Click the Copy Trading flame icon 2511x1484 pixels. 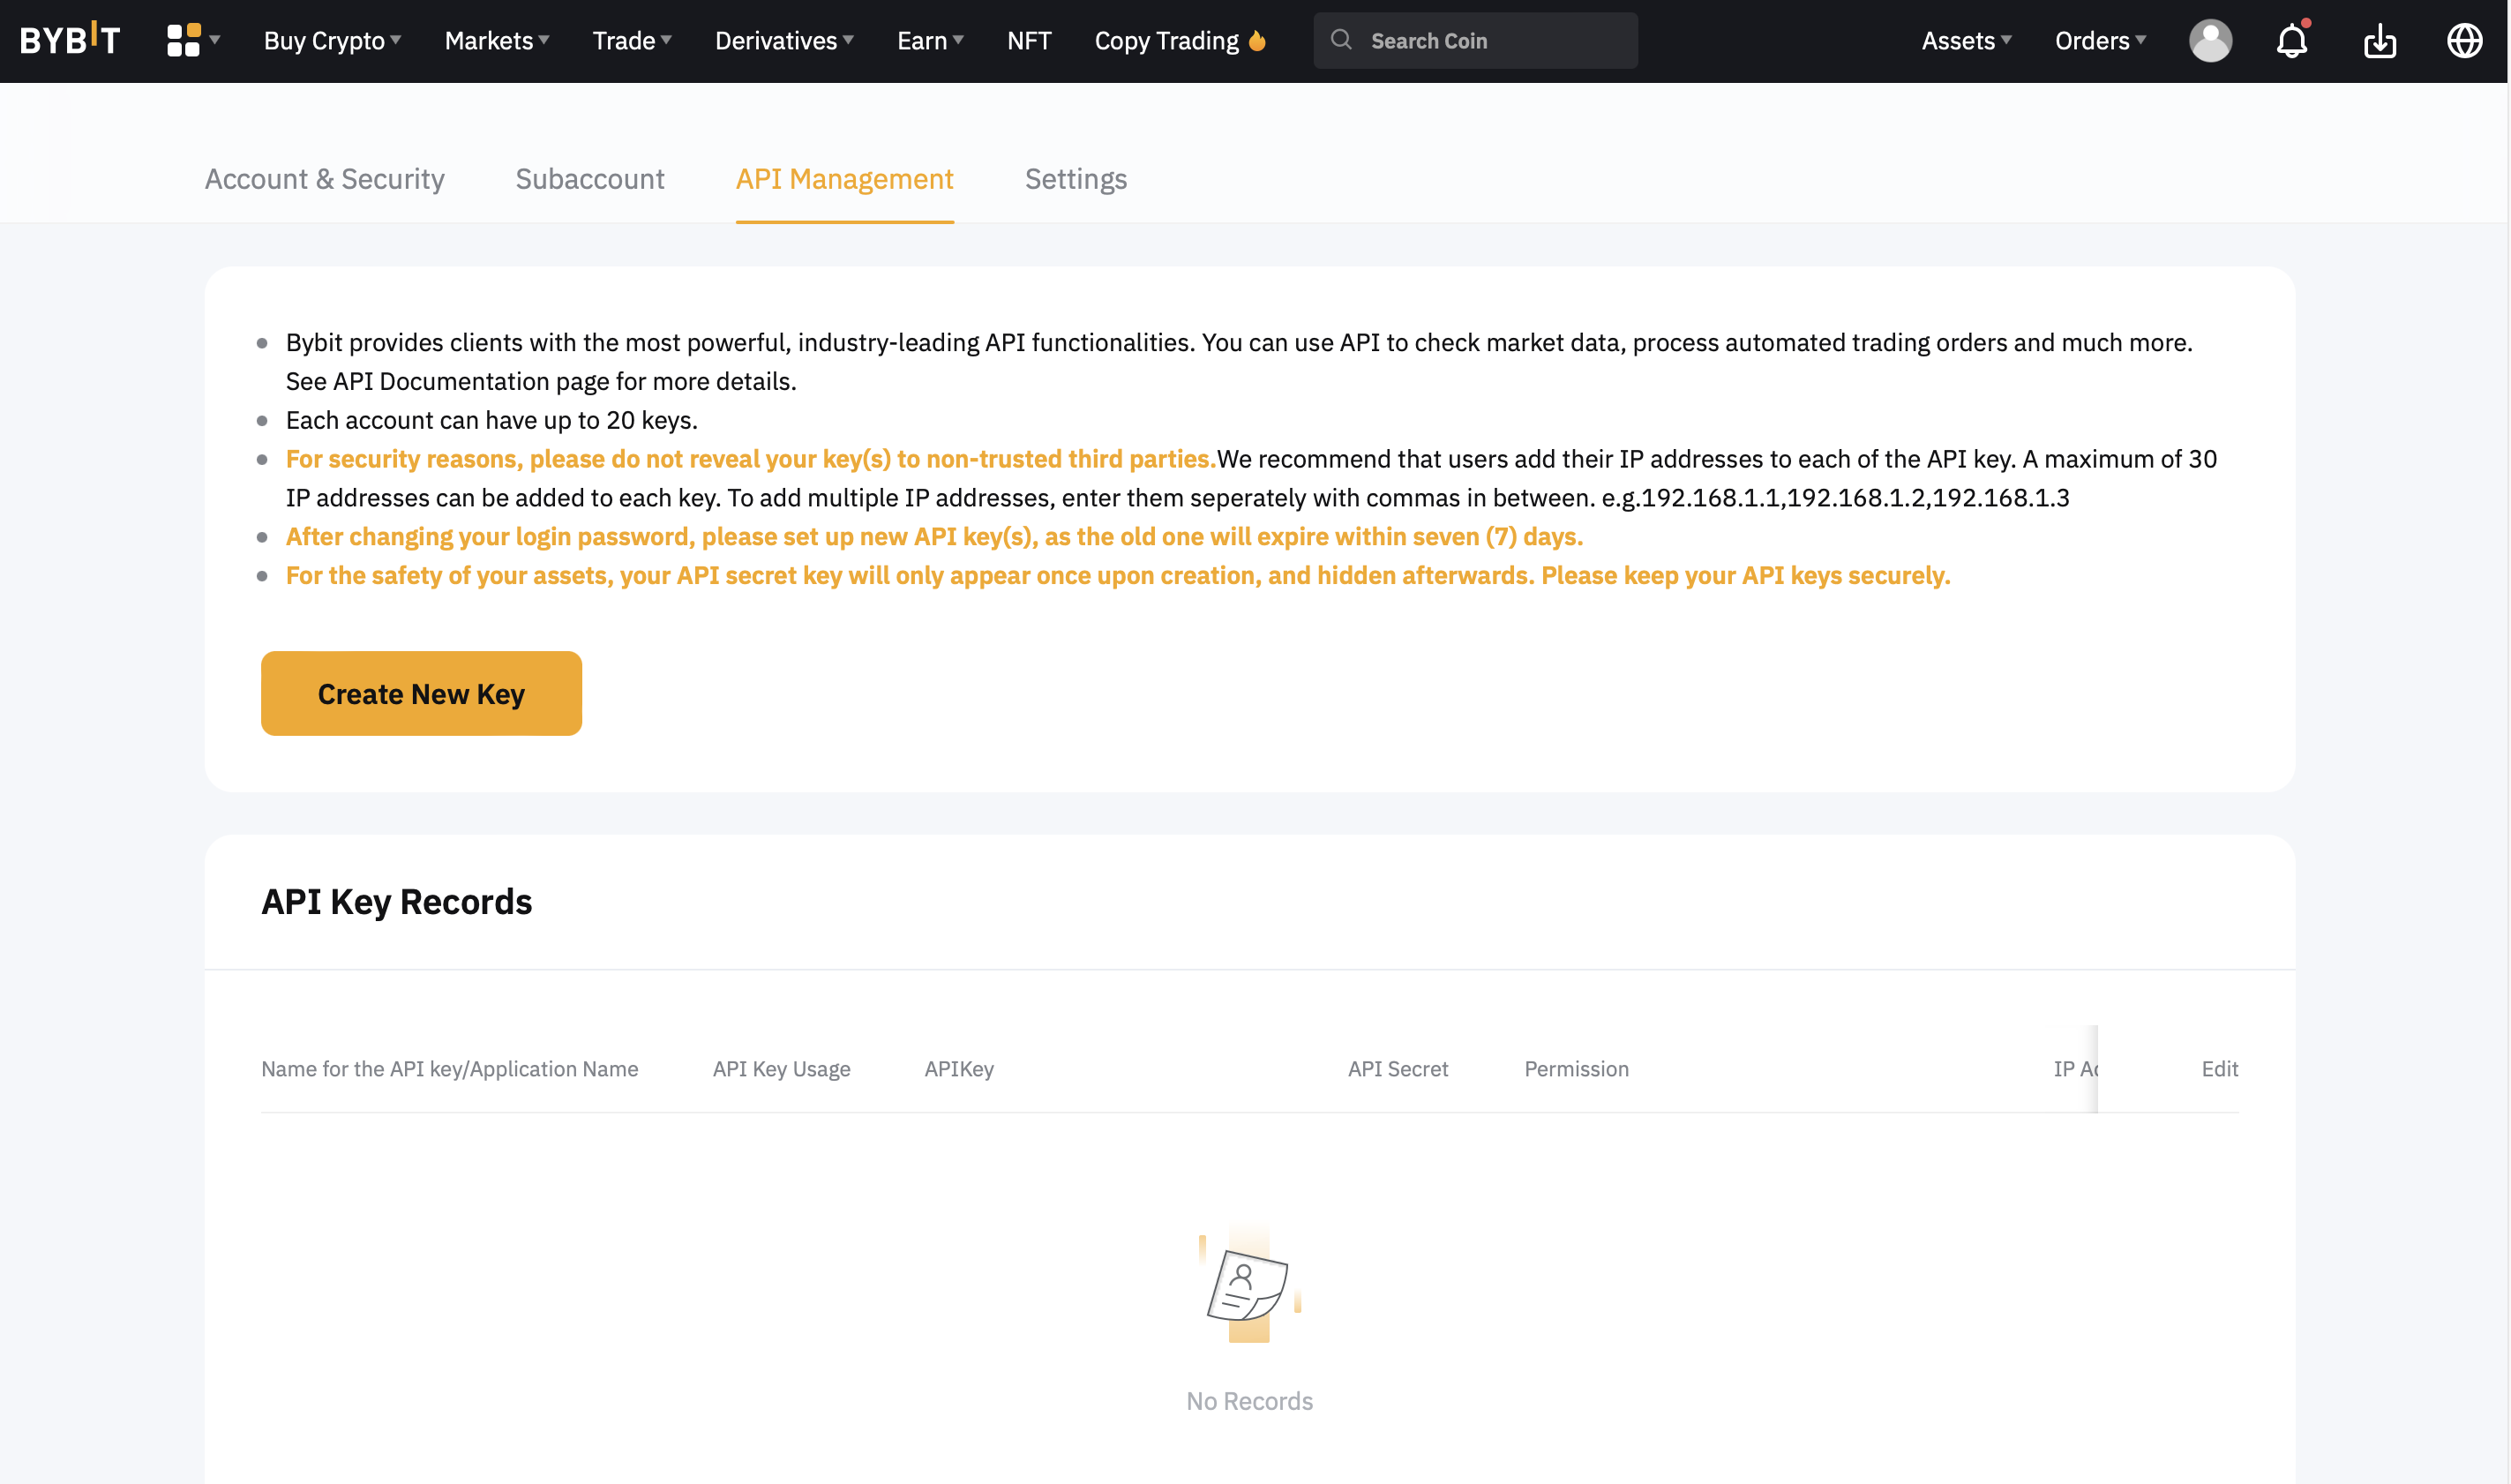click(x=1257, y=40)
